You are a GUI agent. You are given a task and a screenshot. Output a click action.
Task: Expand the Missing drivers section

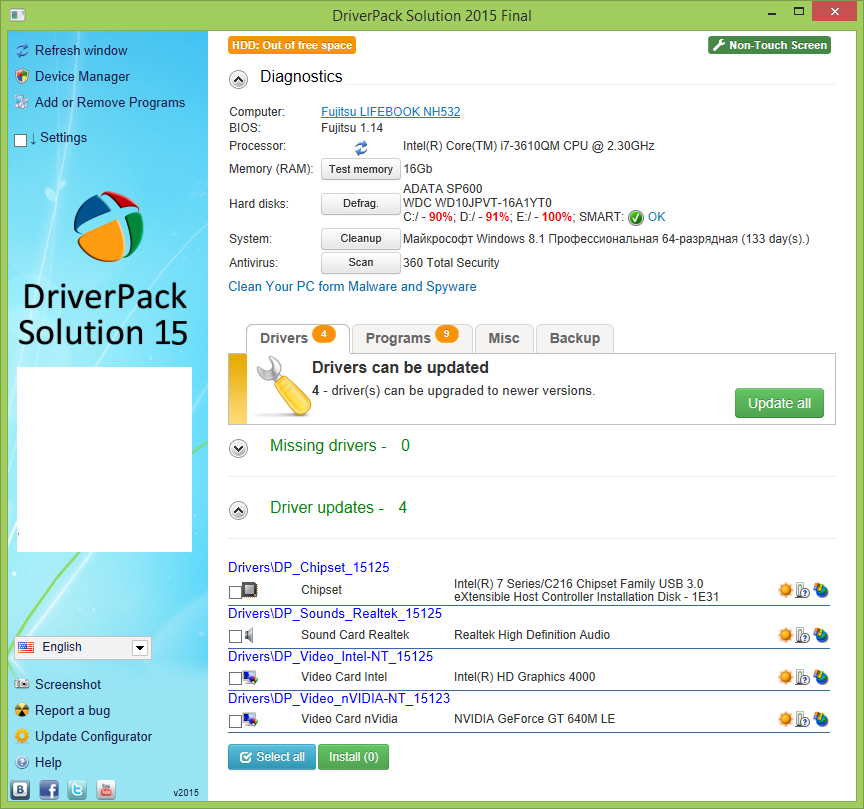[x=238, y=448]
